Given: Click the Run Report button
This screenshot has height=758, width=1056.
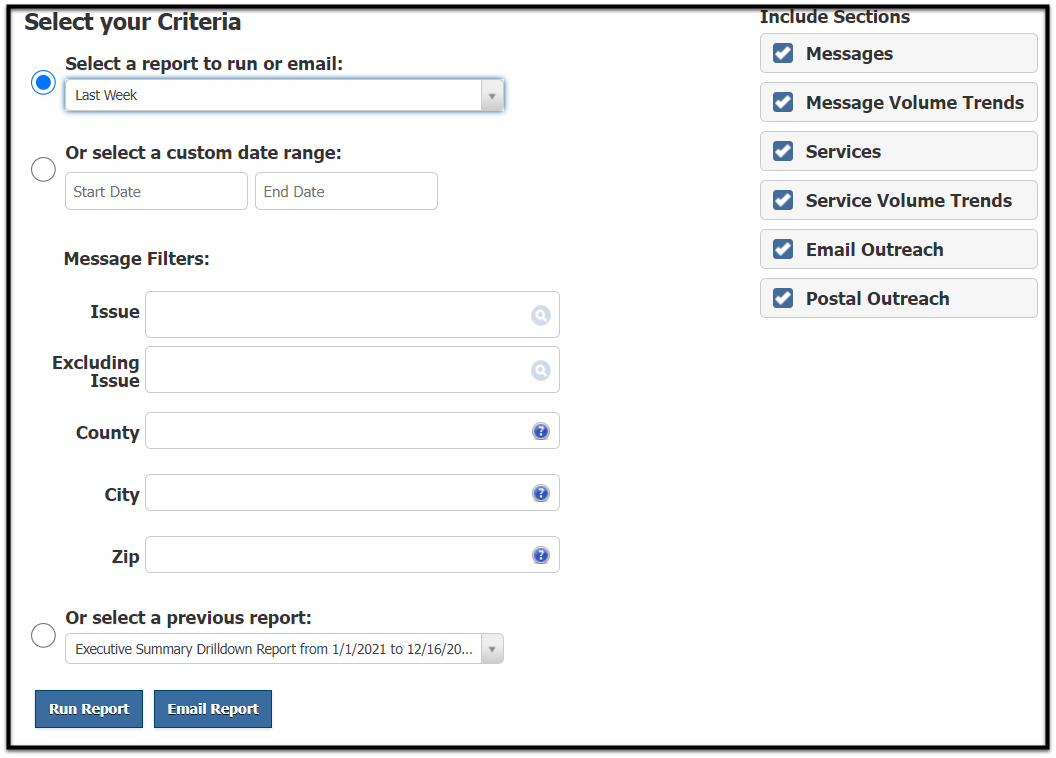Looking at the screenshot, I should coord(89,709).
